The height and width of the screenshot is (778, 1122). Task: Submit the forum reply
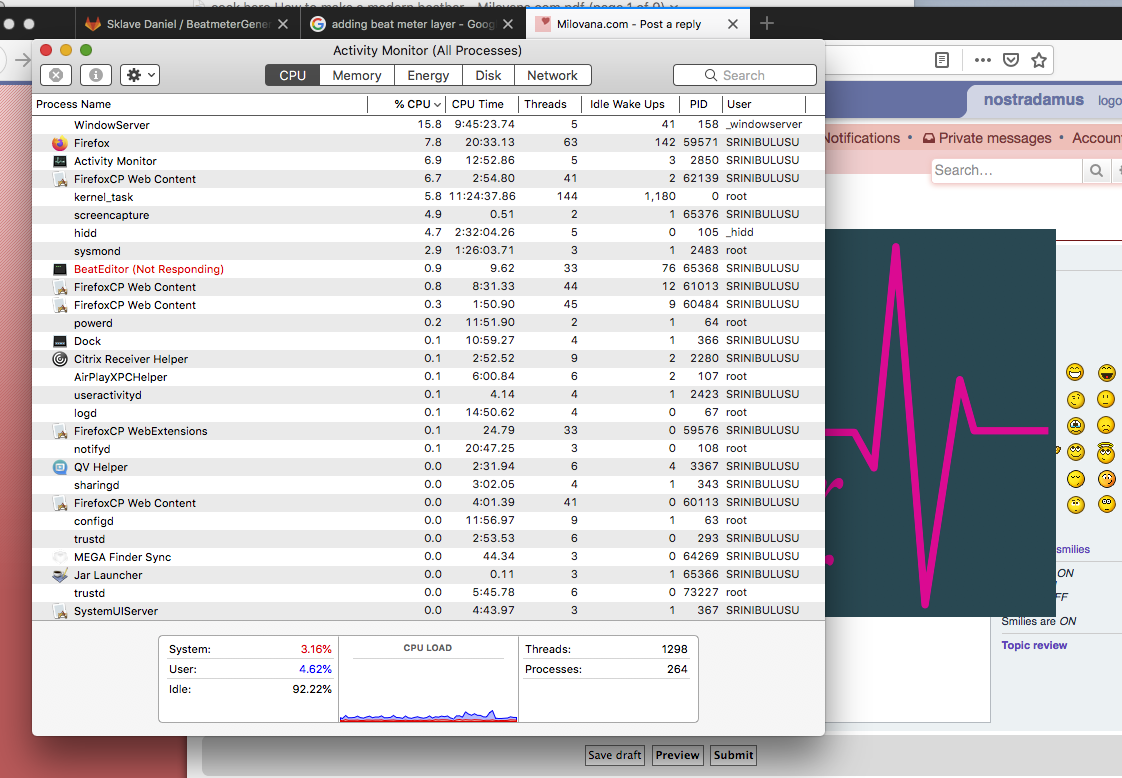733,755
